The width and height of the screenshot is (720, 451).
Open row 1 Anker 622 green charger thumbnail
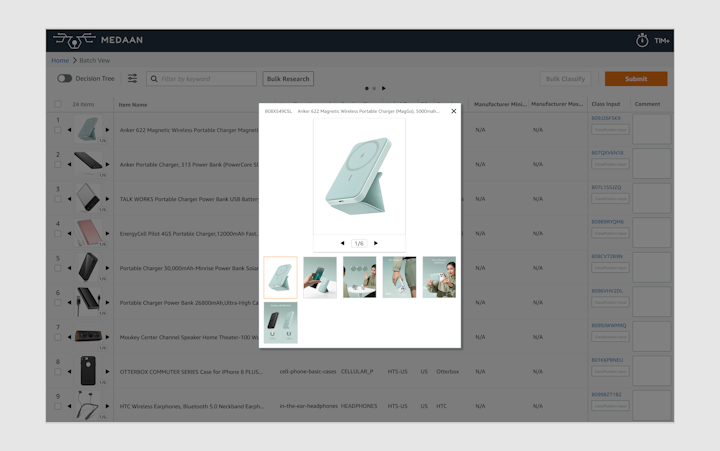[88, 129]
